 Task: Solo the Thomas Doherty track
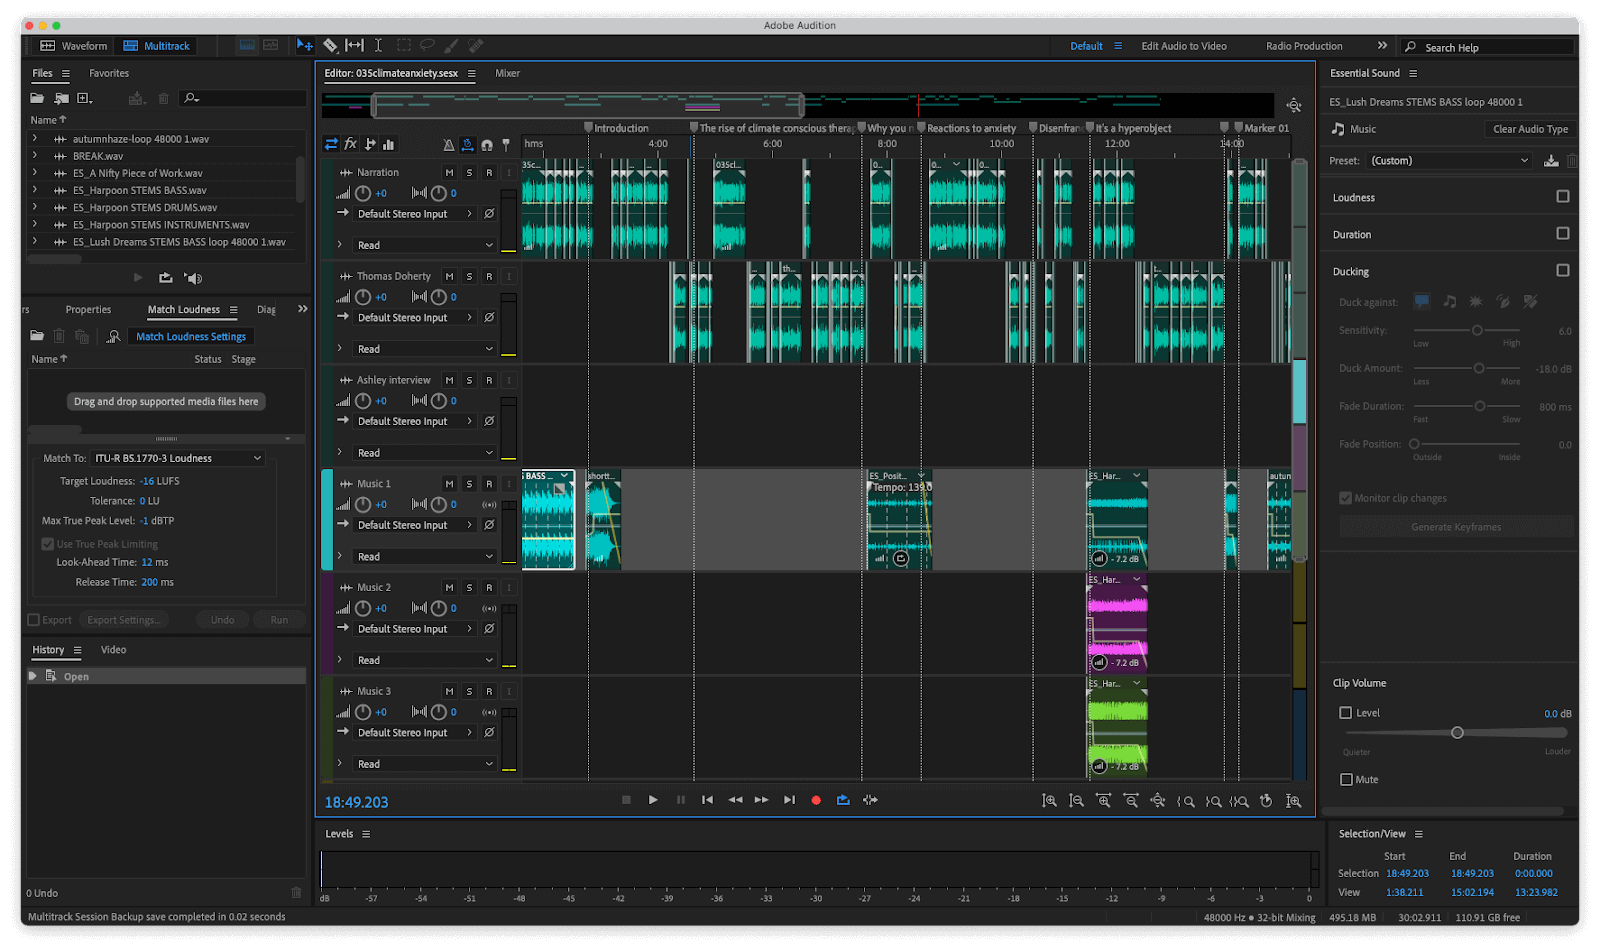click(x=469, y=277)
